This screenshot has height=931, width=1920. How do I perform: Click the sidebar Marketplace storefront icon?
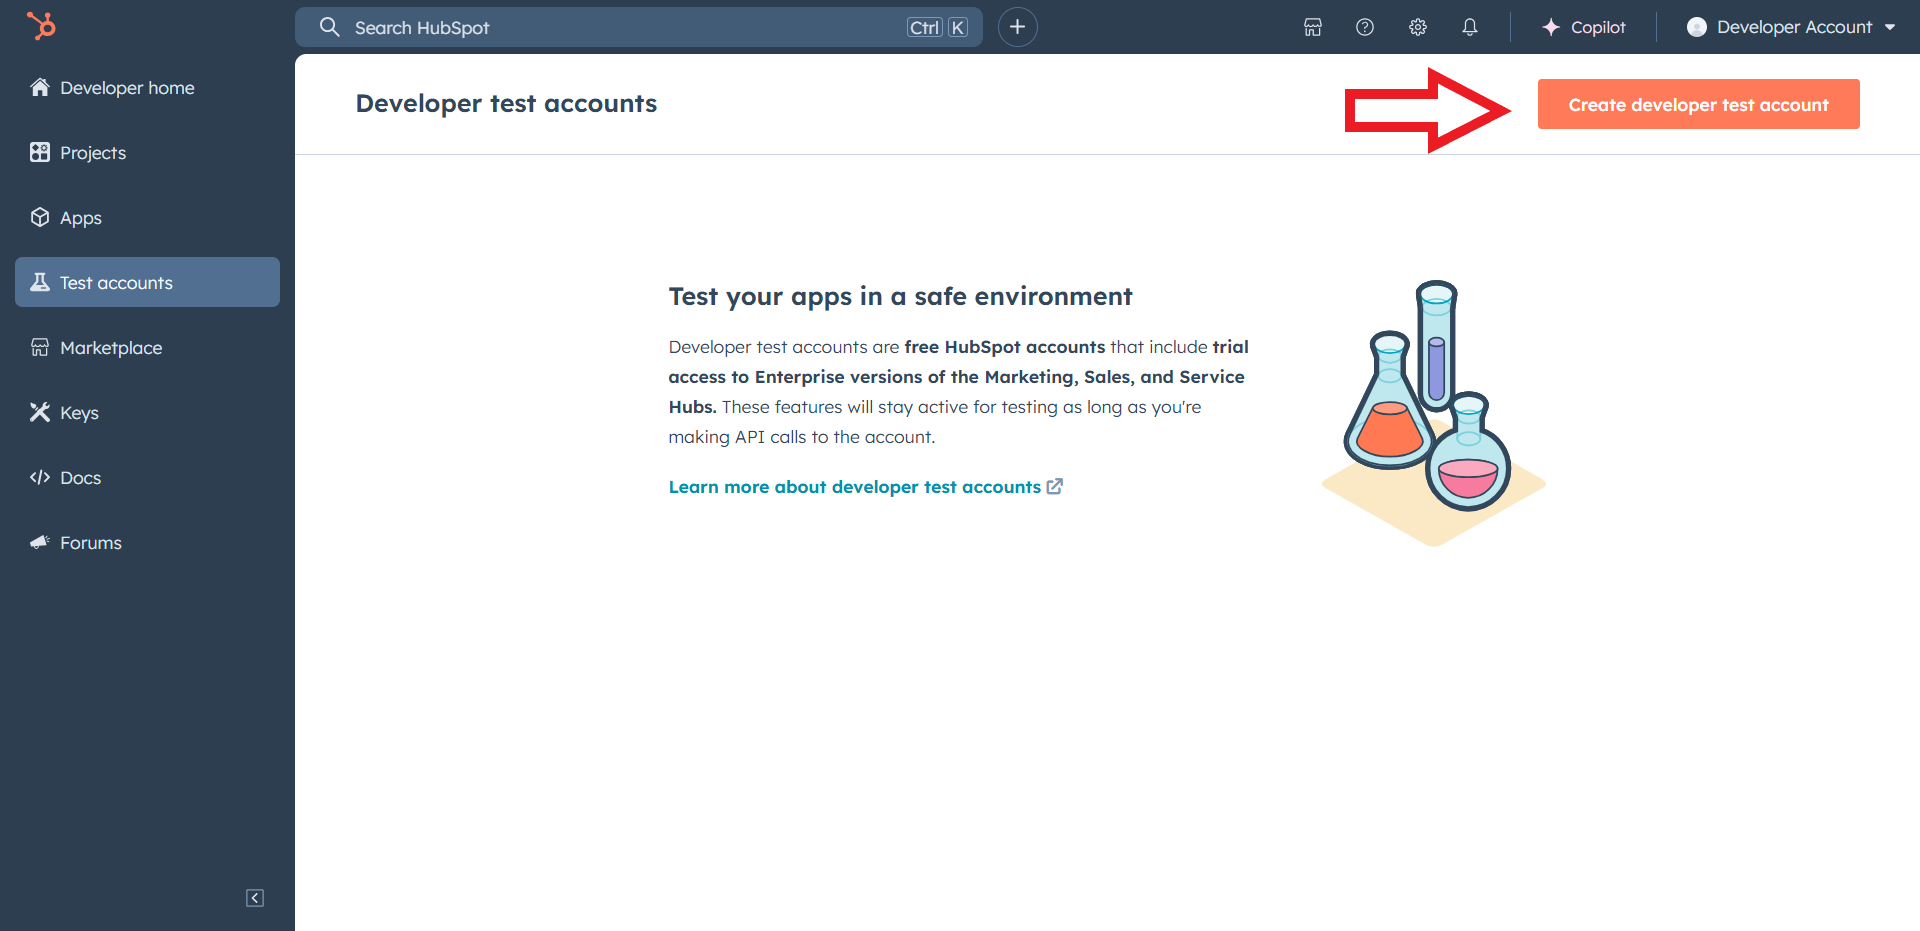coord(40,347)
